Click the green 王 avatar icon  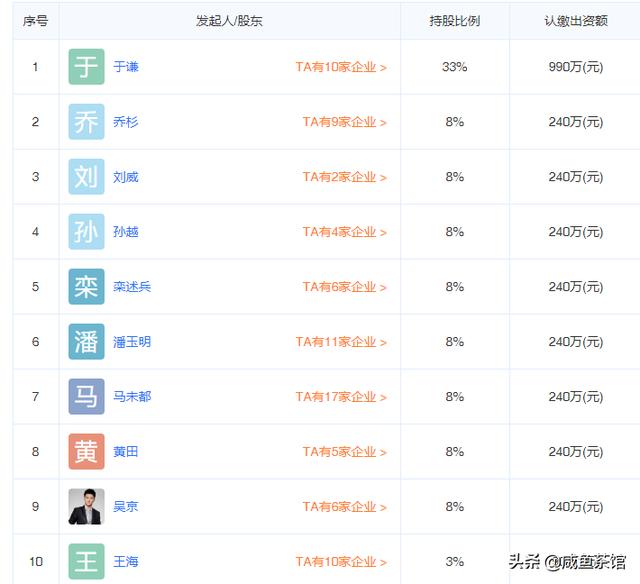pyautogui.click(x=86, y=562)
